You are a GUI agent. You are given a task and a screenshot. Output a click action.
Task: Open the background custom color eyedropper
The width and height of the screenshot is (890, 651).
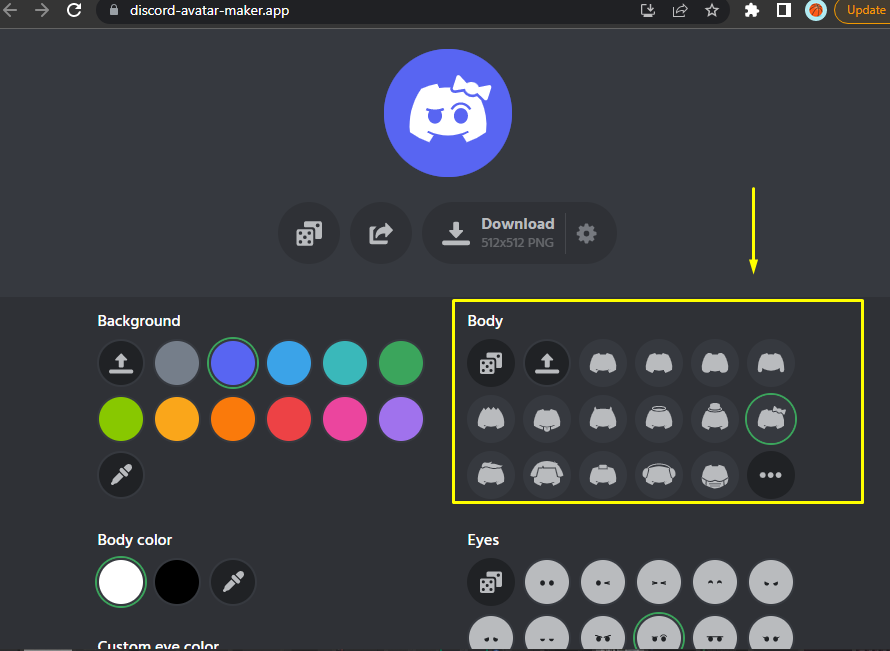pyautogui.click(x=121, y=474)
